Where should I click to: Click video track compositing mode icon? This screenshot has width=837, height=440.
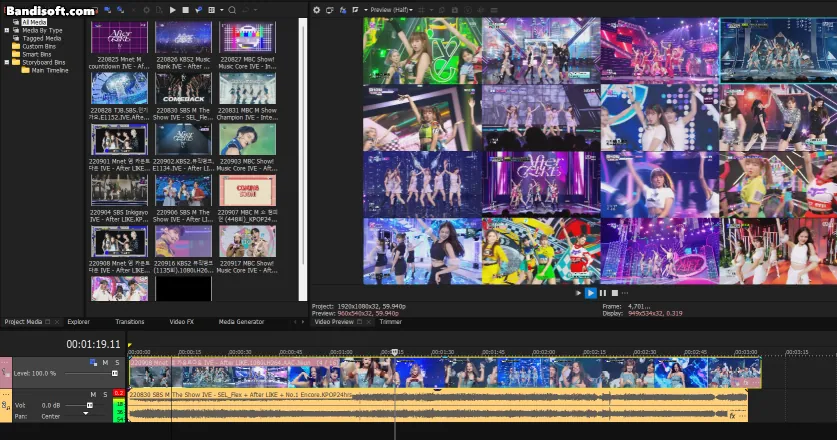tap(93, 363)
